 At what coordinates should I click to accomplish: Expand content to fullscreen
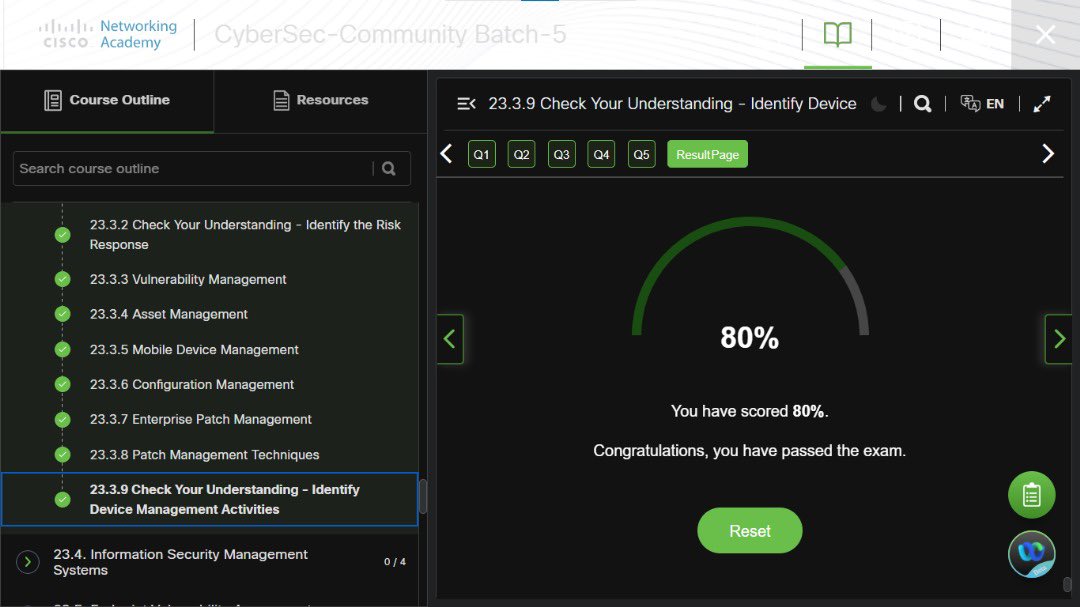(1041, 104)
